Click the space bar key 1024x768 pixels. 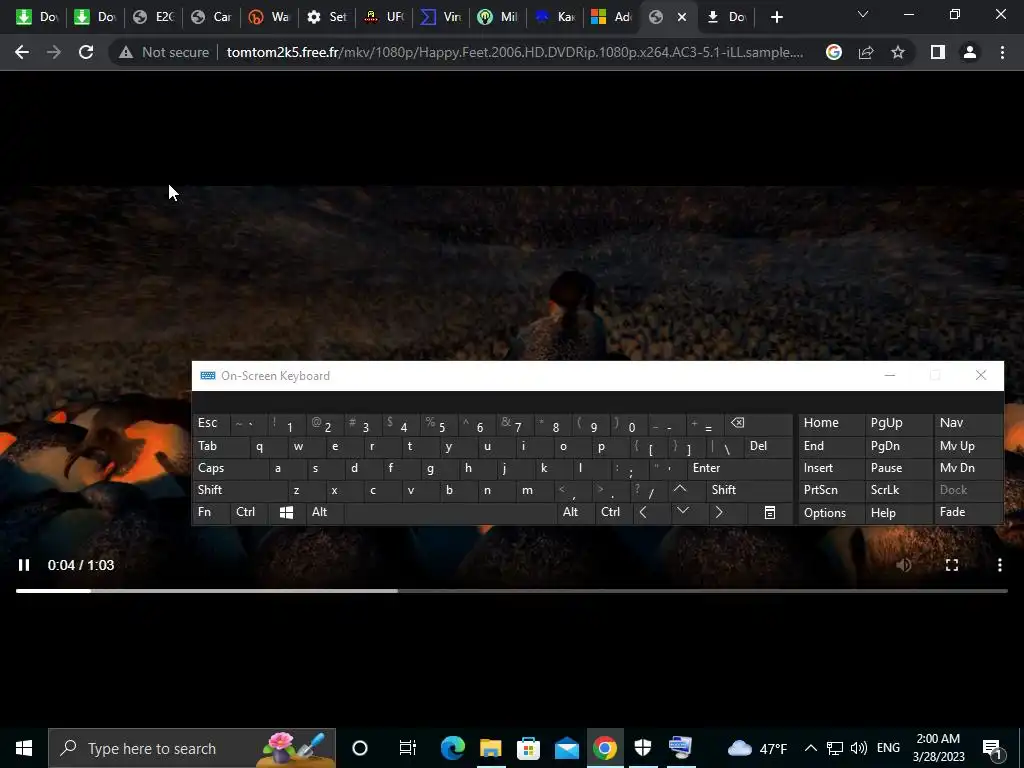pos(450,512)
